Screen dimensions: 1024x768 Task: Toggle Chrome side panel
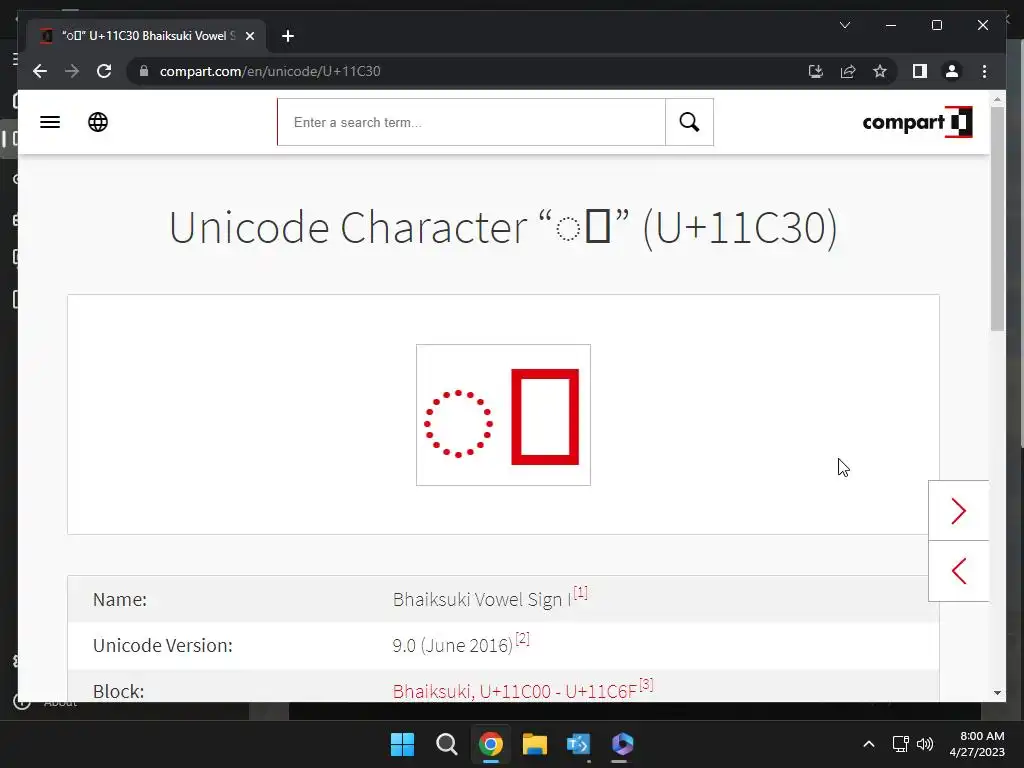click(920, 71)
